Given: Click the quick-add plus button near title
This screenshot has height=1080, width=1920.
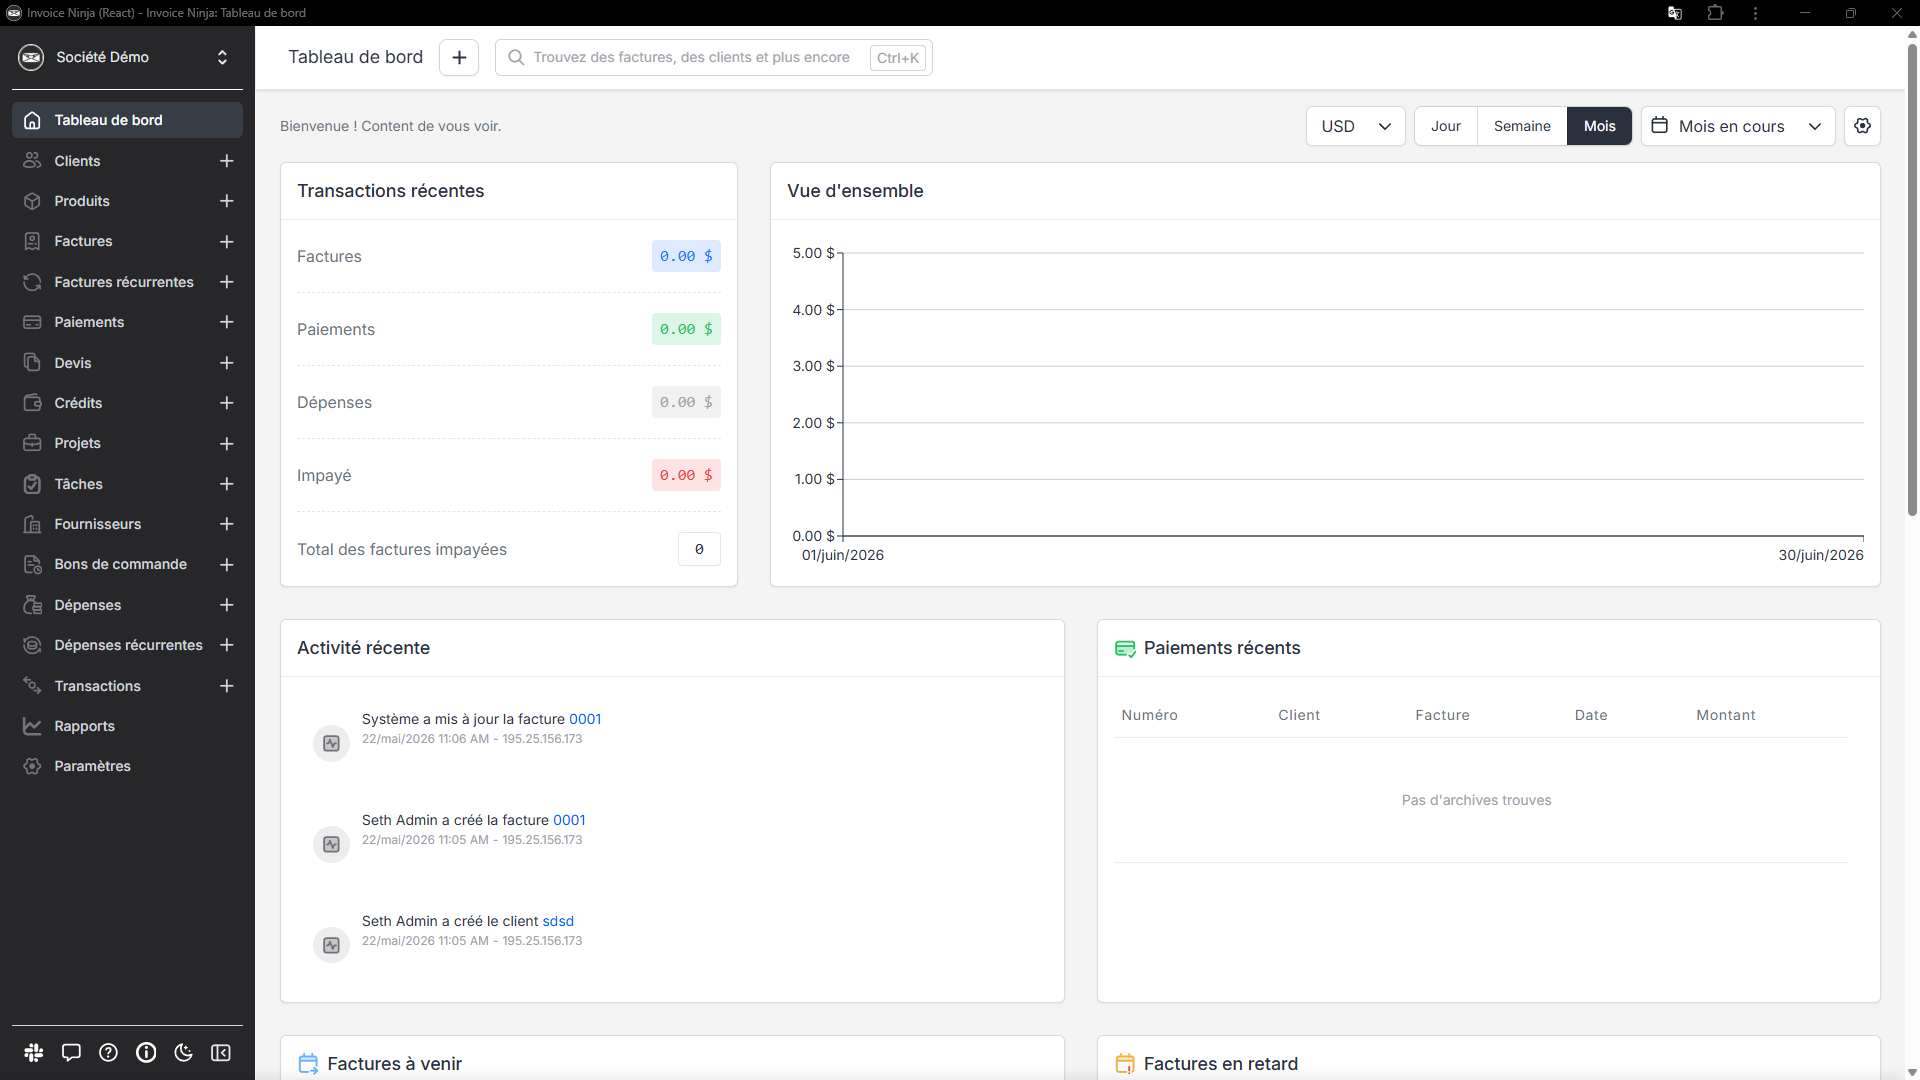Looking at the screenshot, I should [x=459, y=58].
